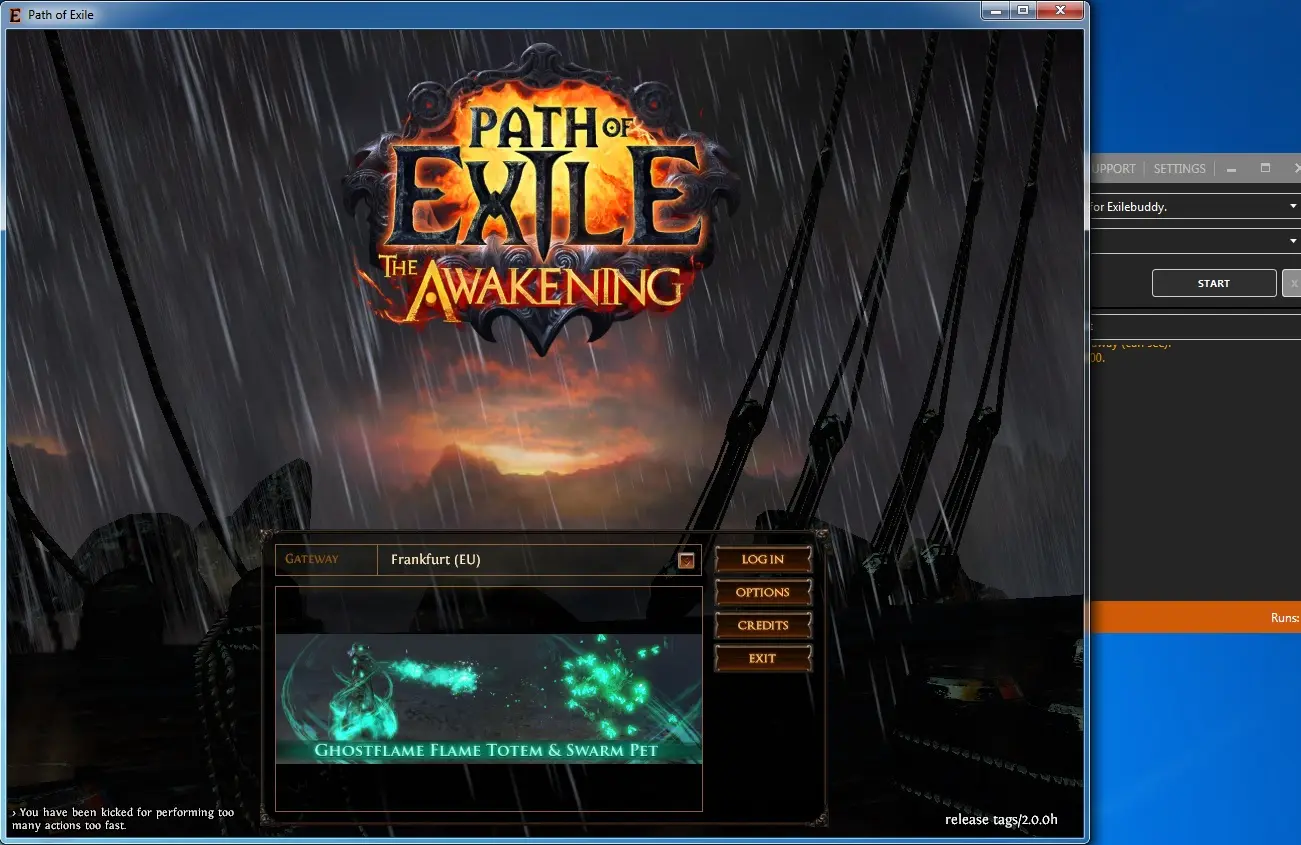Click the Path of Exile title bar icon
The width and height of the screenshot is (1301, 845).
click(x=15, y=14)
